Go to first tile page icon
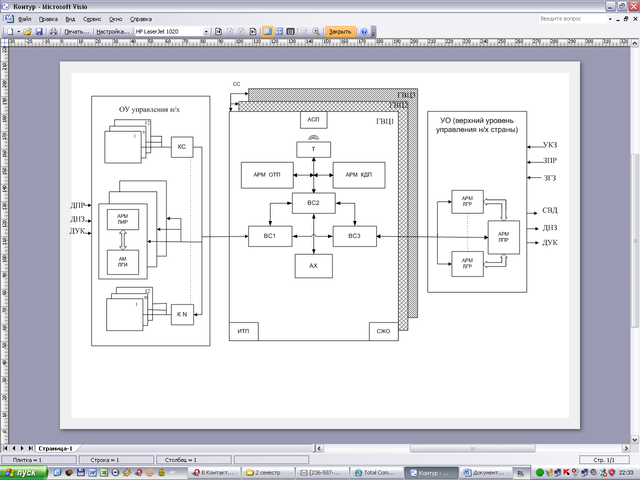640x480 pixels. click(217, 32)
